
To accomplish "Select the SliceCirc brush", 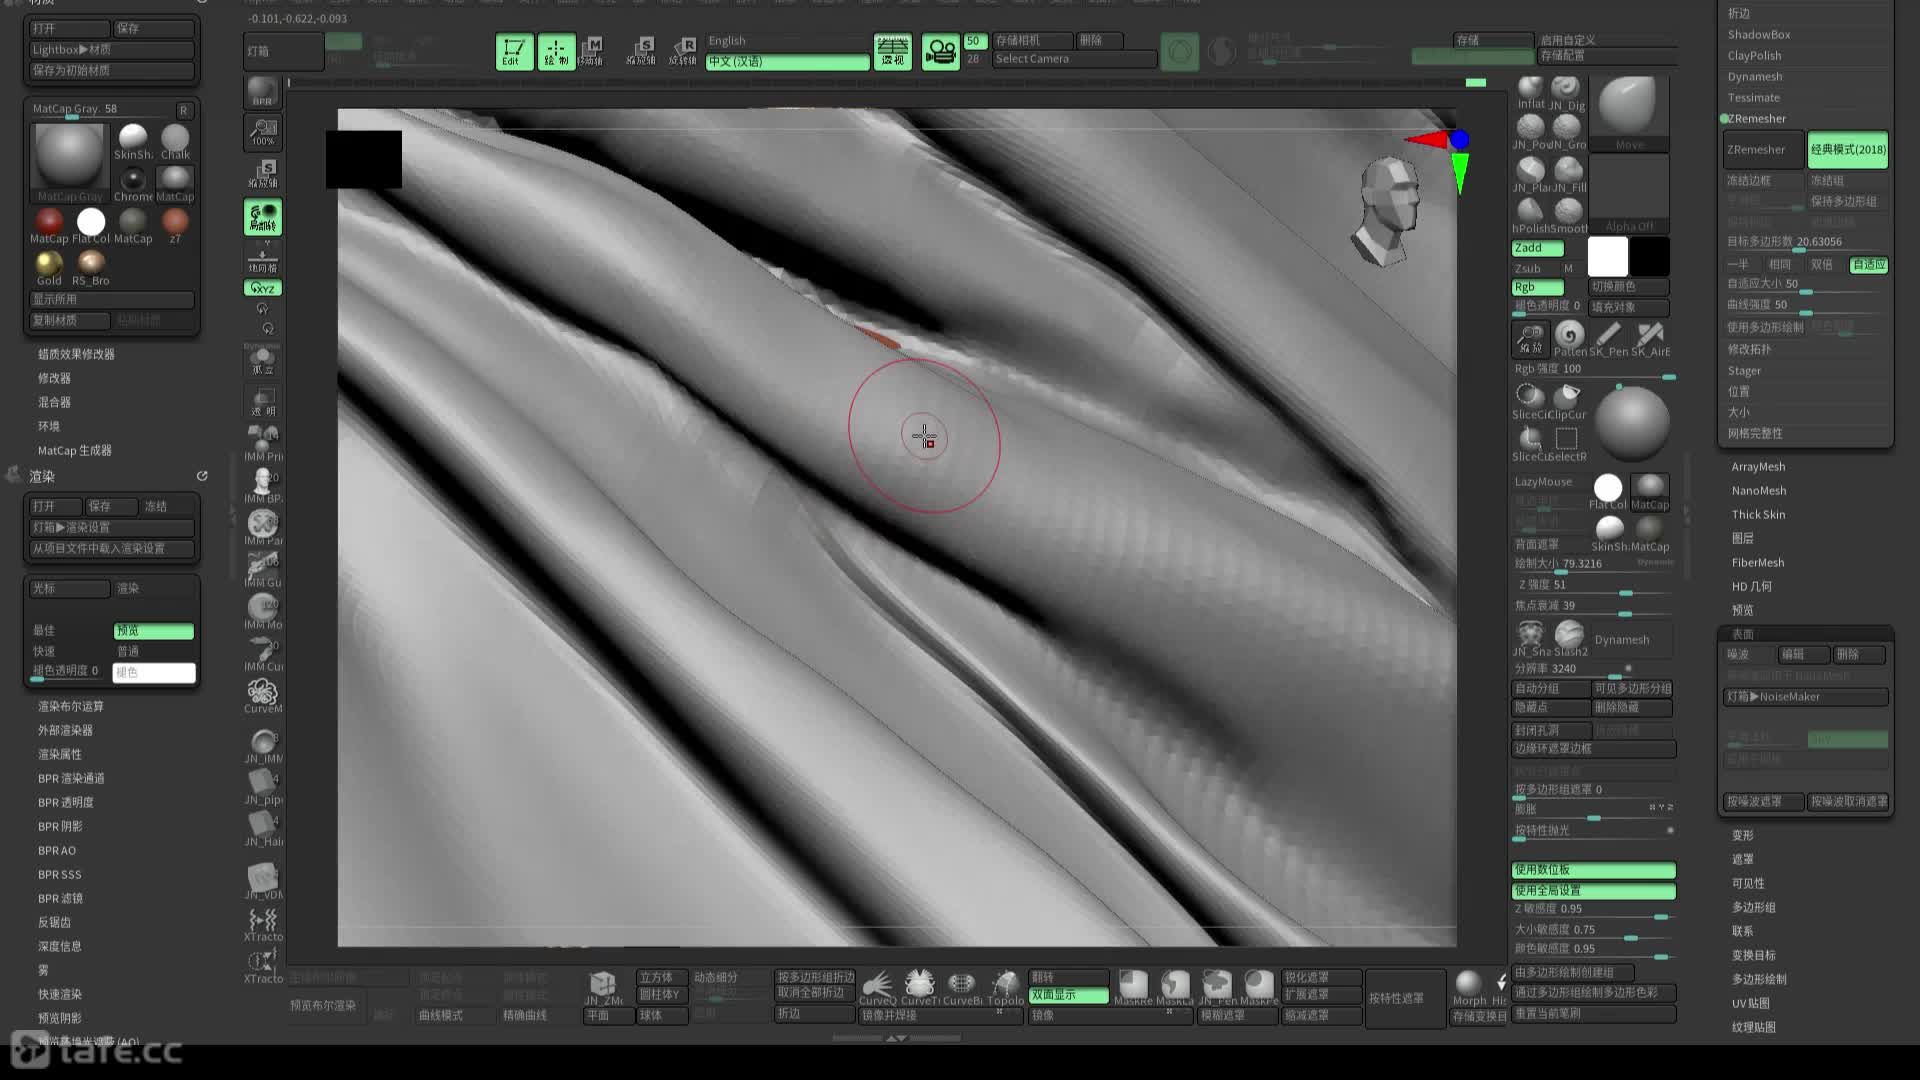I will 1530,402.
